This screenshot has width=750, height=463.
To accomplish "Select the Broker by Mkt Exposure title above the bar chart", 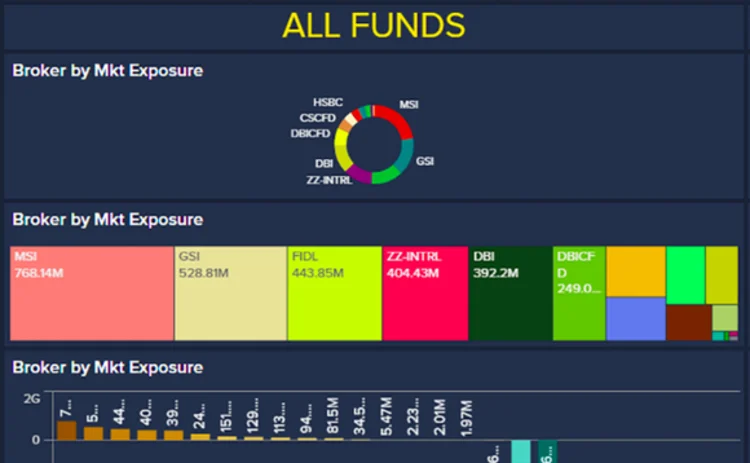I will pyautogui.click(x=108, y=368).
